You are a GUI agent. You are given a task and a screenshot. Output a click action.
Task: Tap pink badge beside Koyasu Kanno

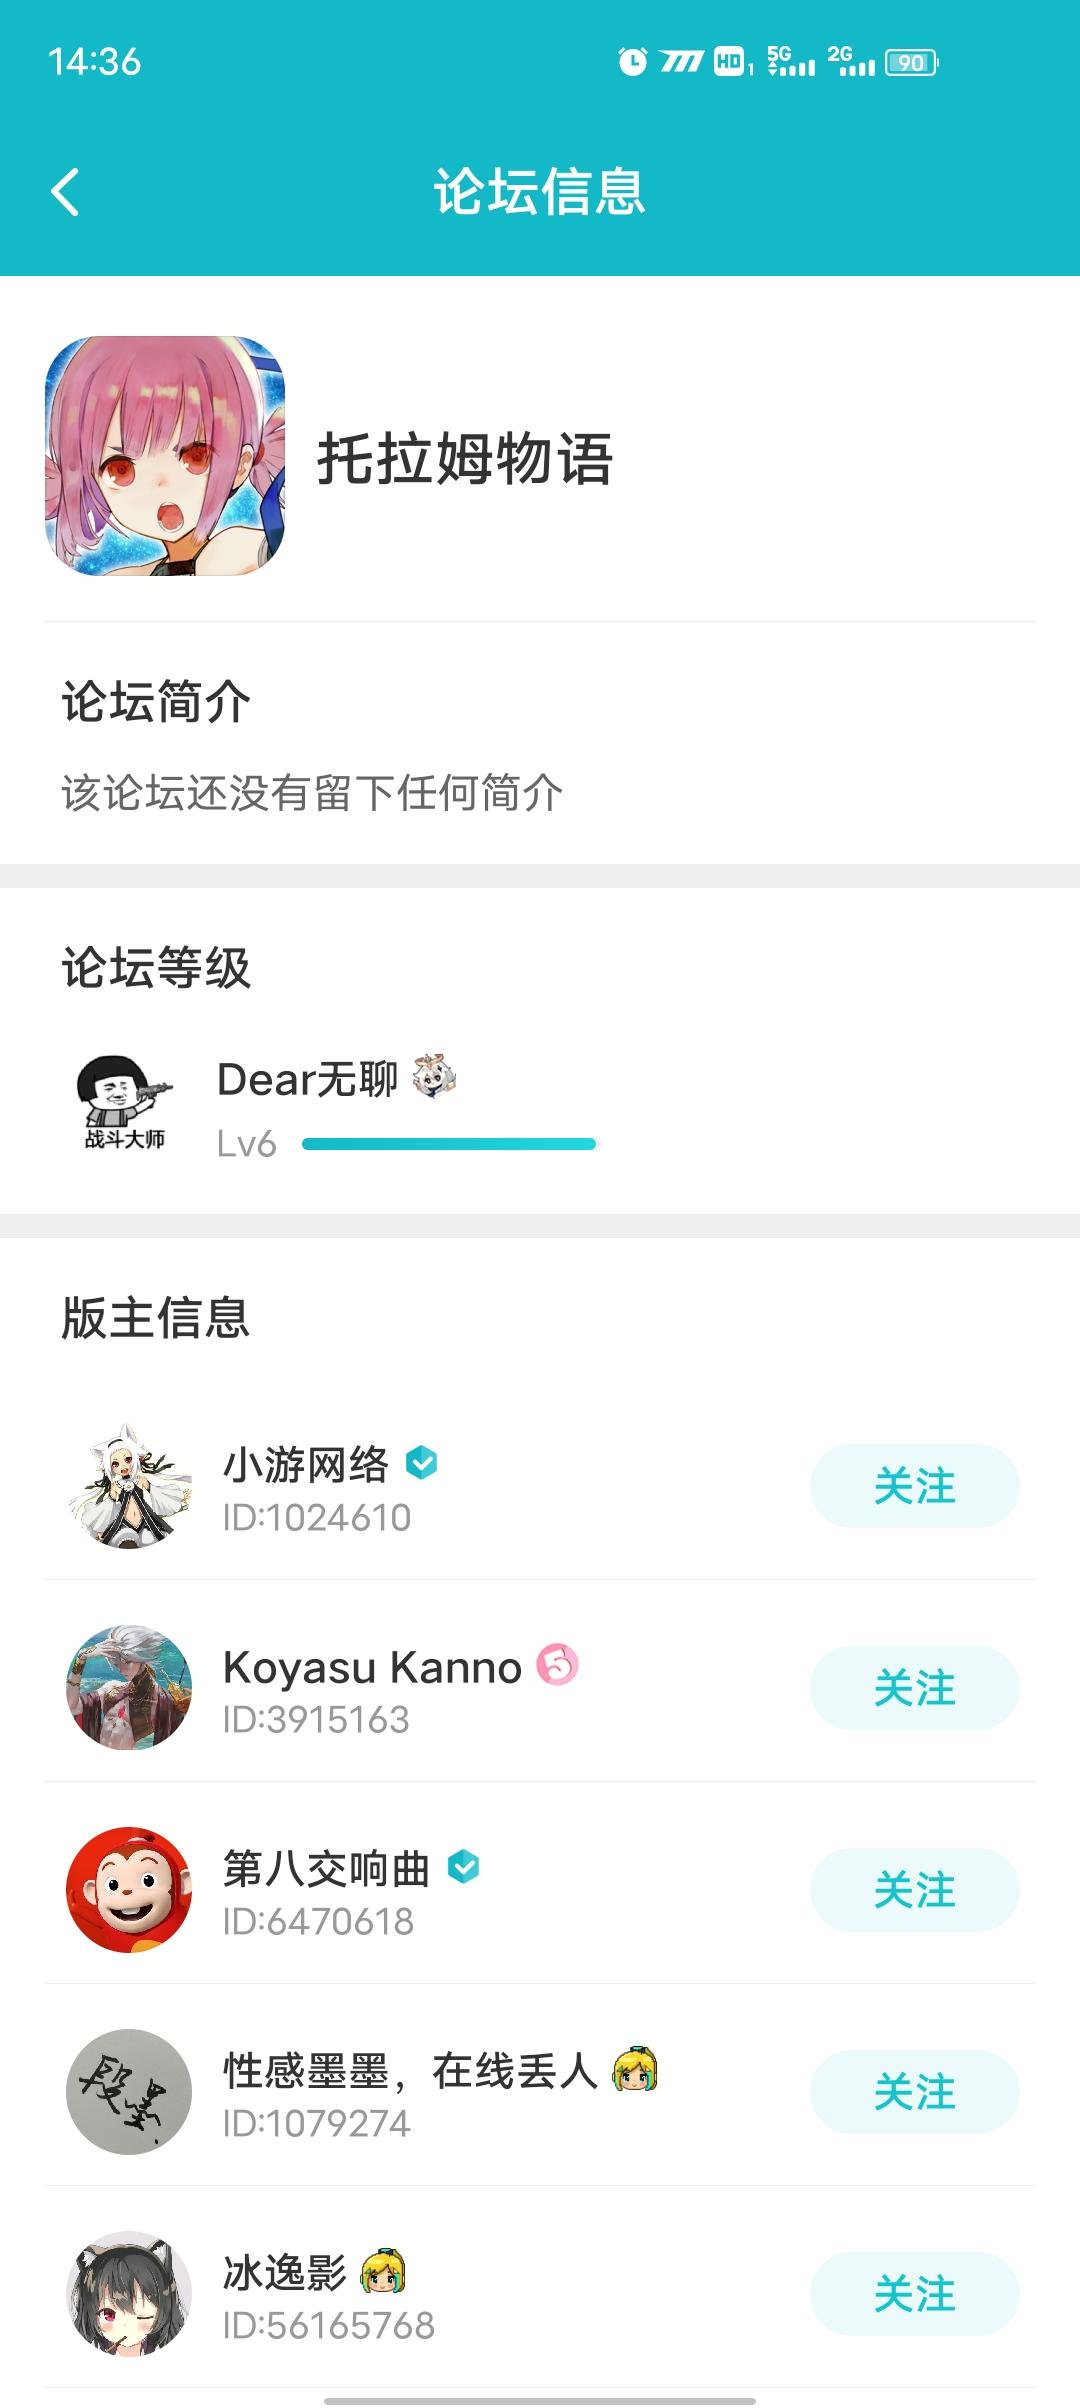tap(558, 1665)
